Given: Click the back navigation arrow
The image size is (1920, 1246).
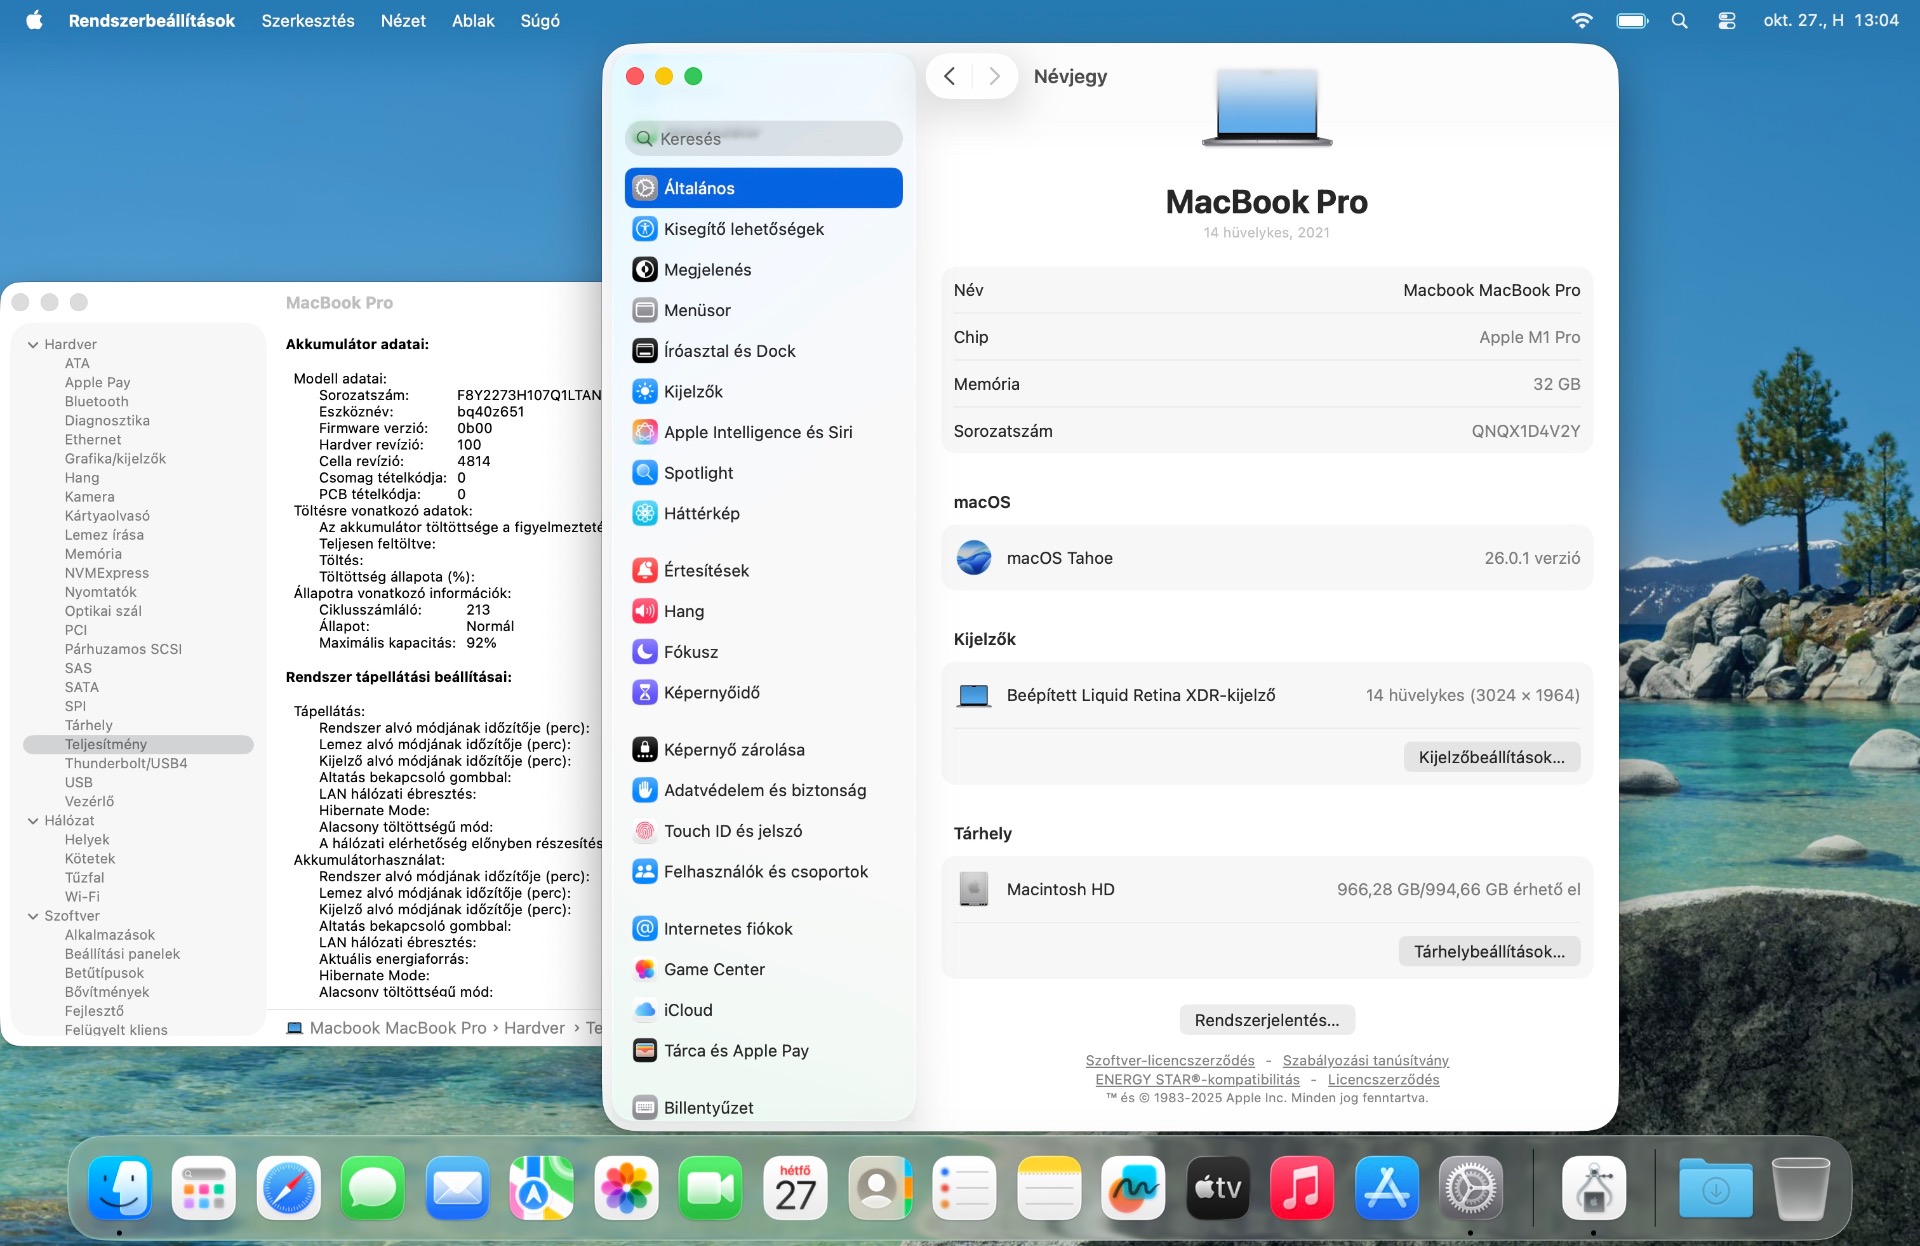Looking at the screenshot, I should pos(949,76).
